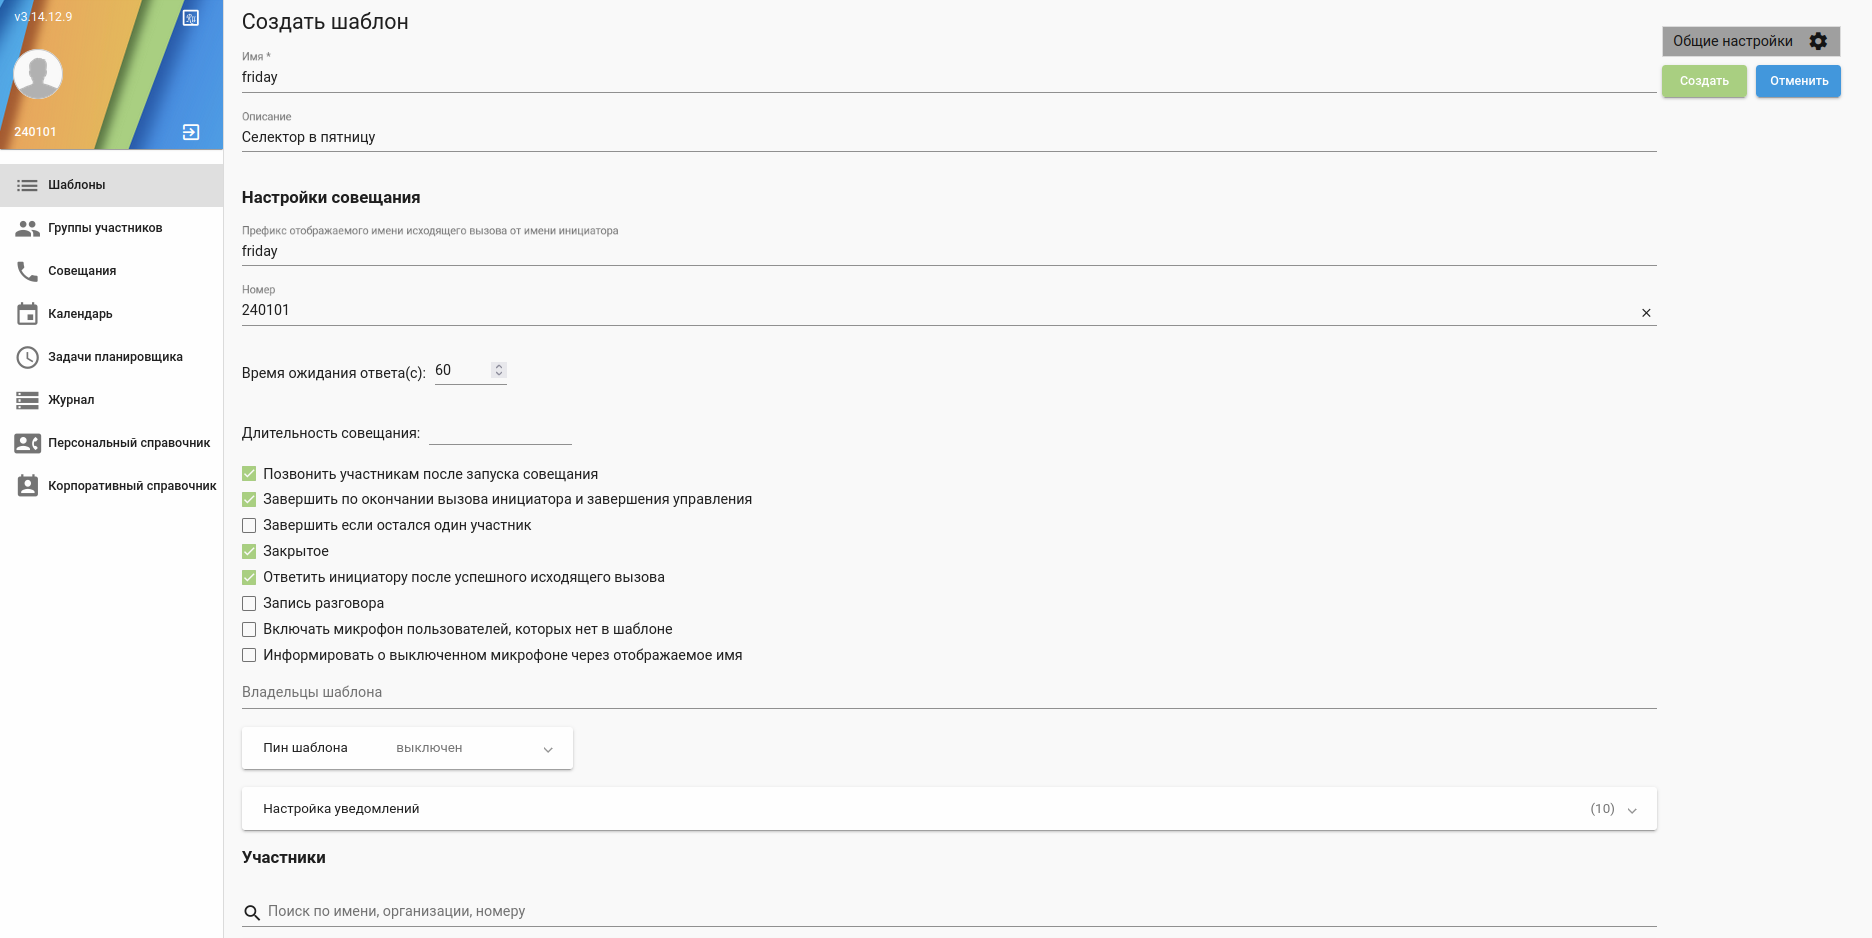Uncheck the Закрытое checkbox

249,551
